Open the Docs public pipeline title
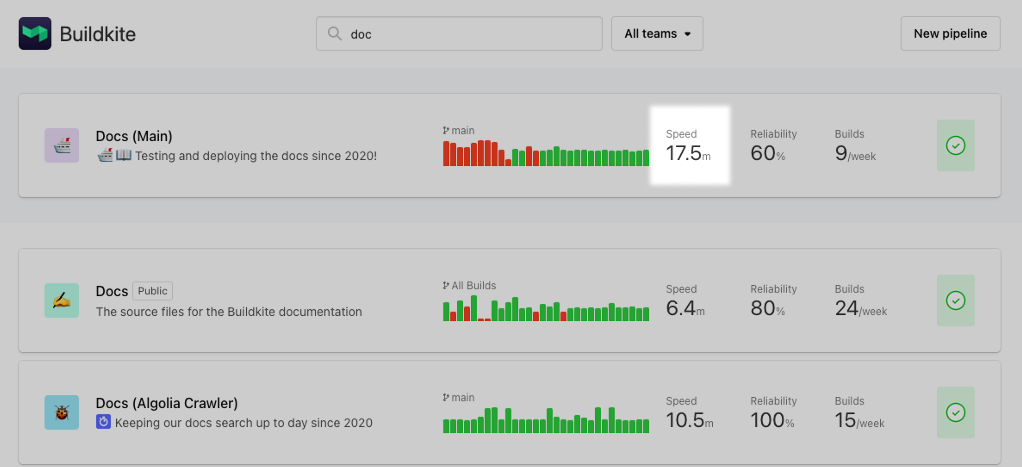1022x467 pixels. [x=112, y=291]
